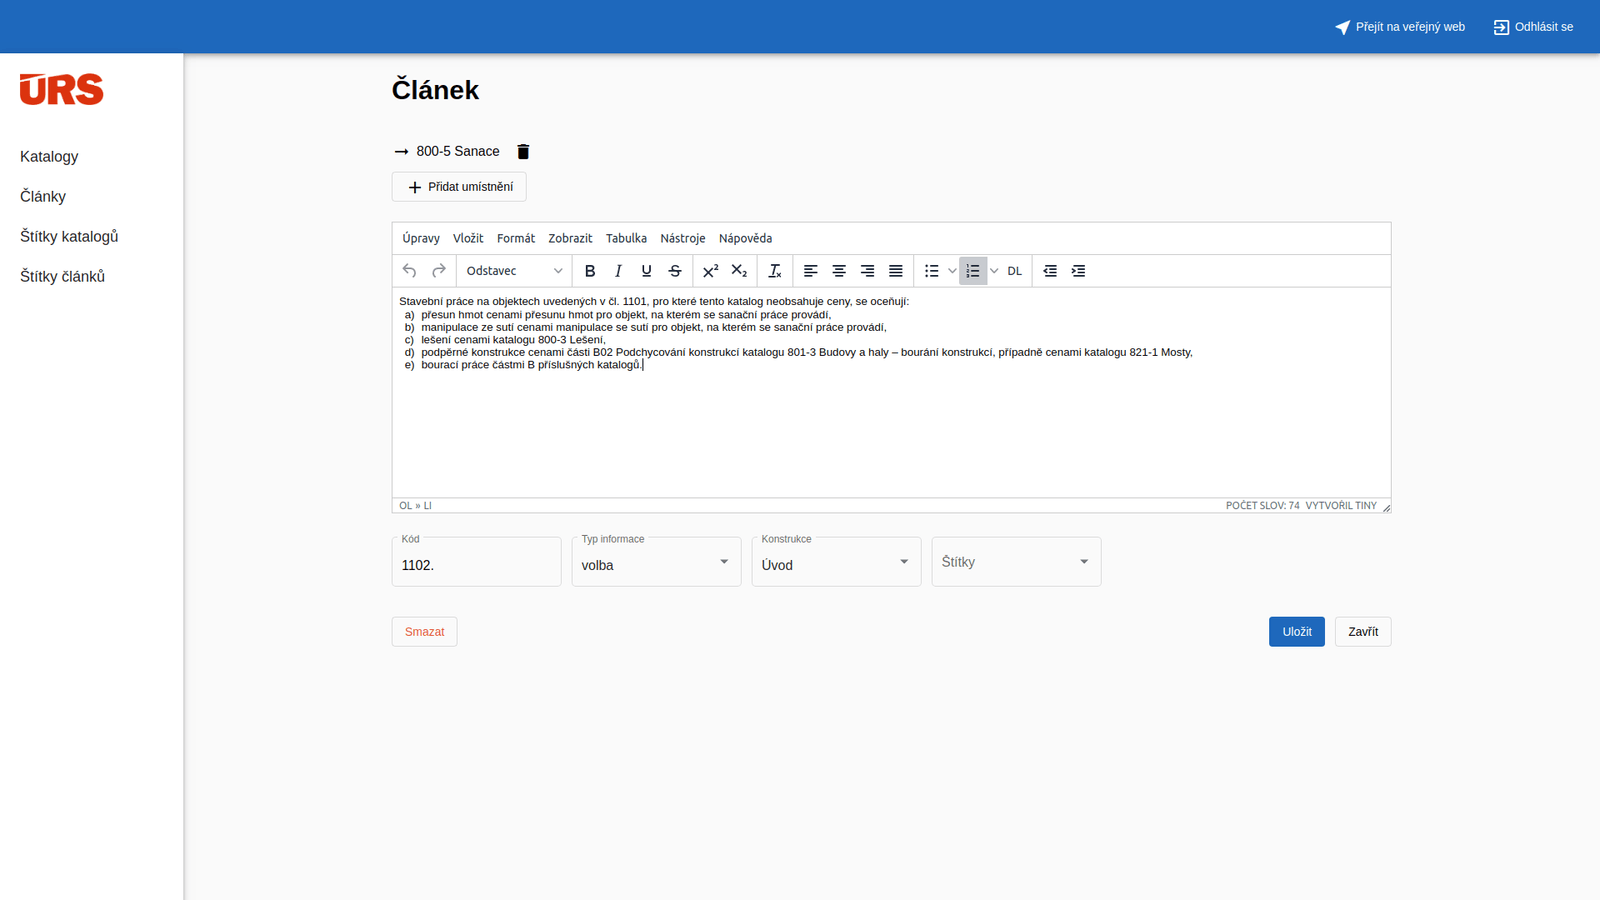Open the Tabulka menu

tap(626, 238)
